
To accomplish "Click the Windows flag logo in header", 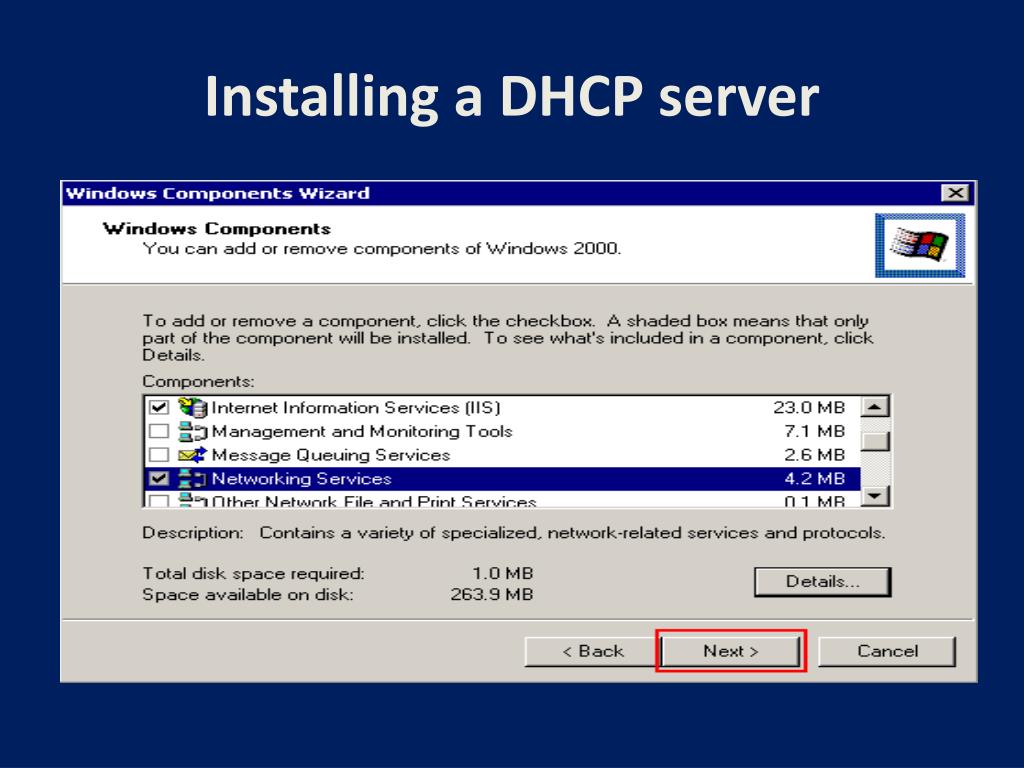I will [920, 246].
